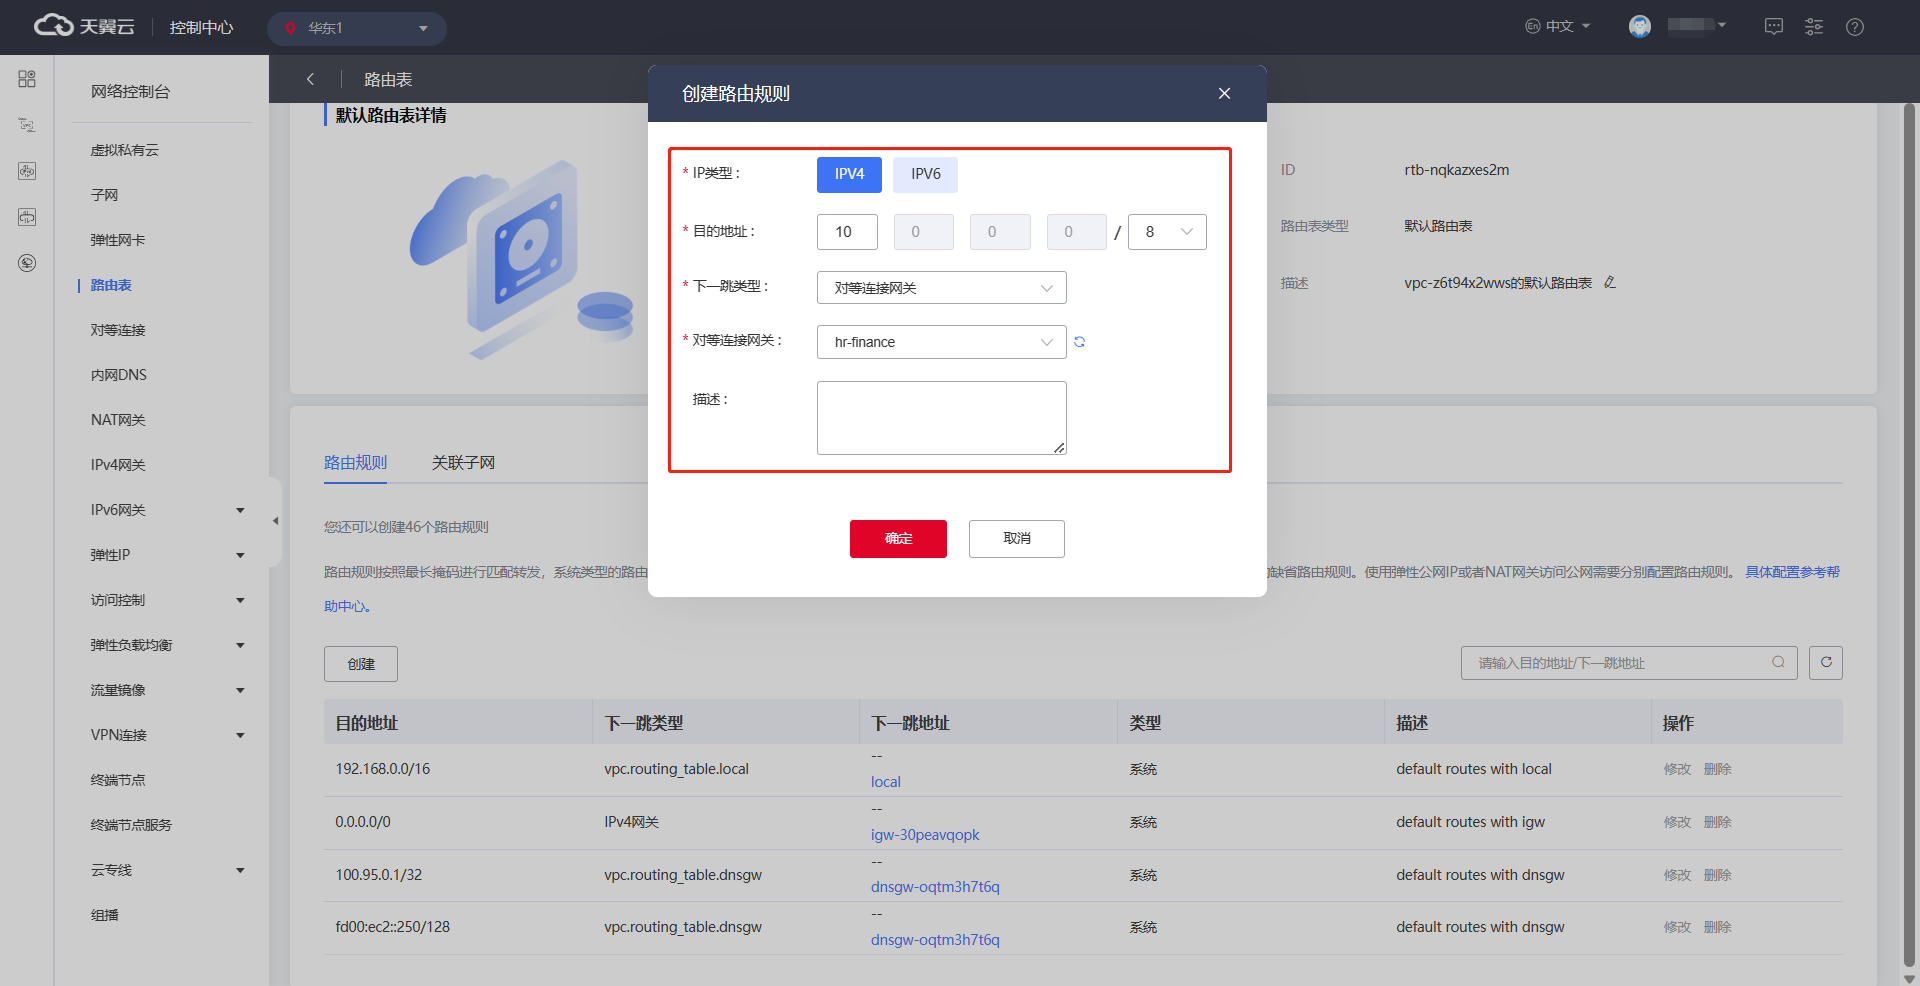Open the message feedback icon in top bar
This screenshot has height=986, width=1920.
[1773, 27]
